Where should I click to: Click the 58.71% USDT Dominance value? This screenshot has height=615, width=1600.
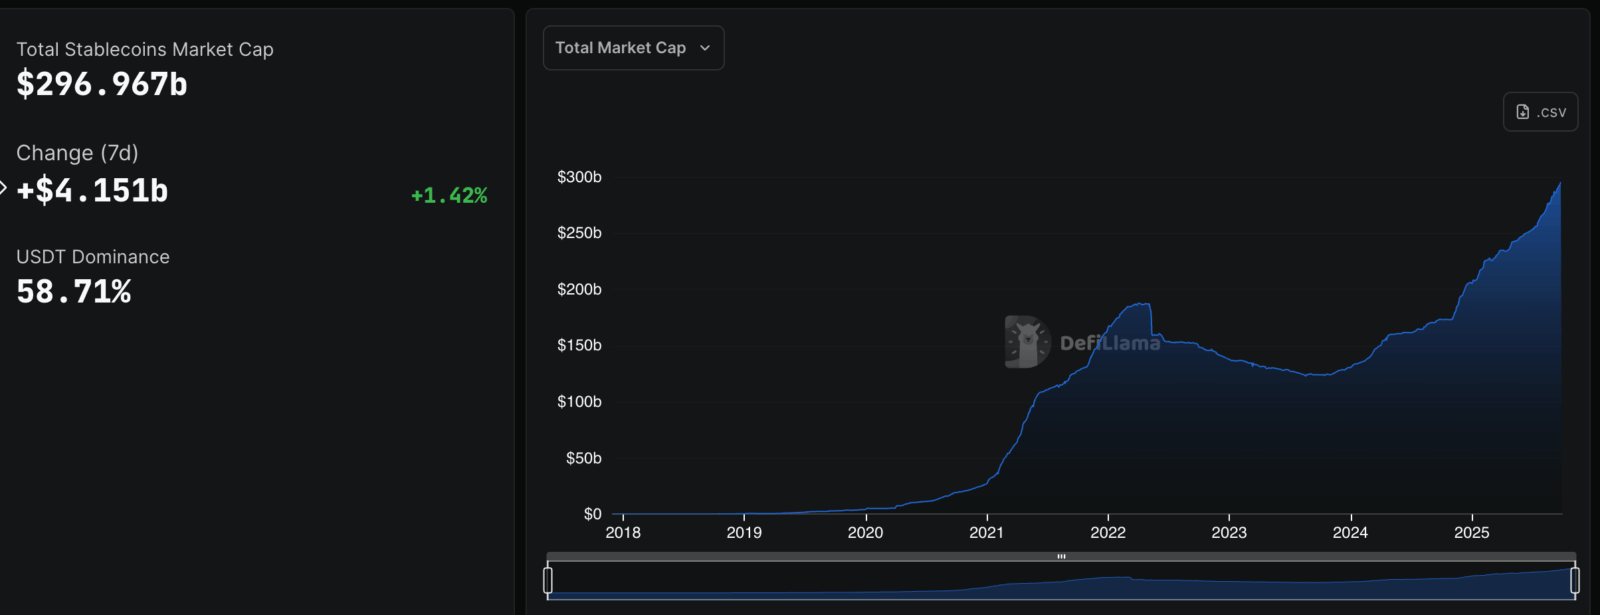74,292
